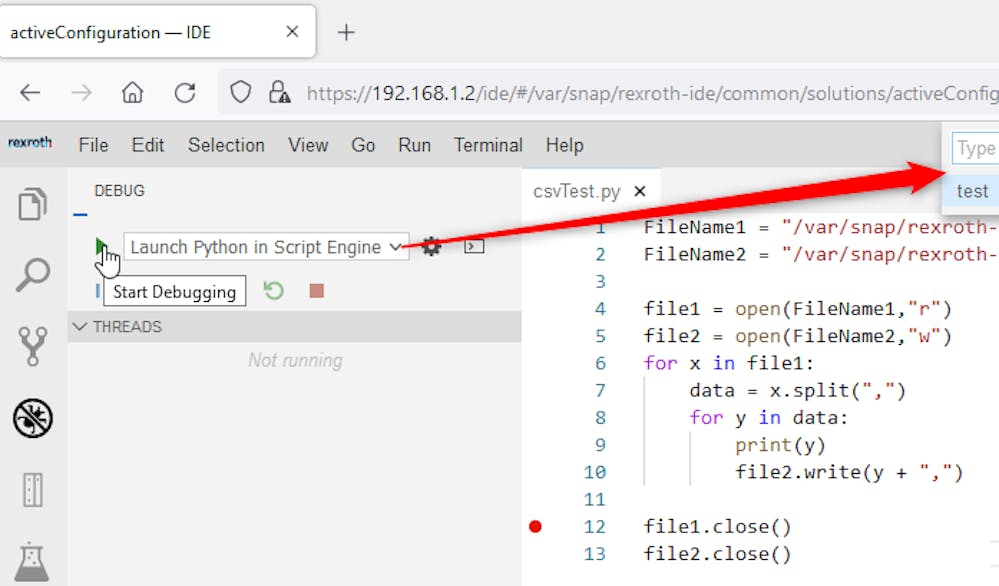The height and width of the screenshot is (586, 999).
Task: Click the quick pick Type input field
Action: point(975,148)
